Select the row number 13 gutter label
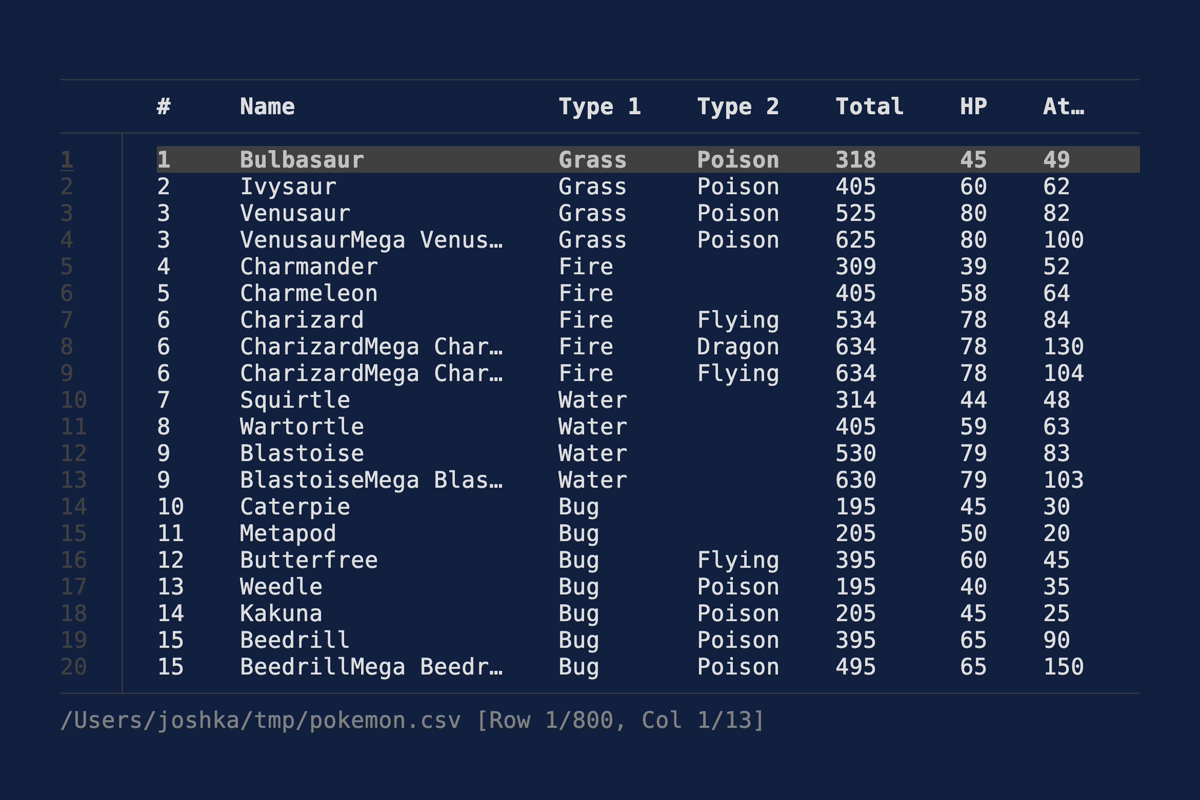Screen dimensions: 1200x800 pyautogui.click(x=73, y=480)
